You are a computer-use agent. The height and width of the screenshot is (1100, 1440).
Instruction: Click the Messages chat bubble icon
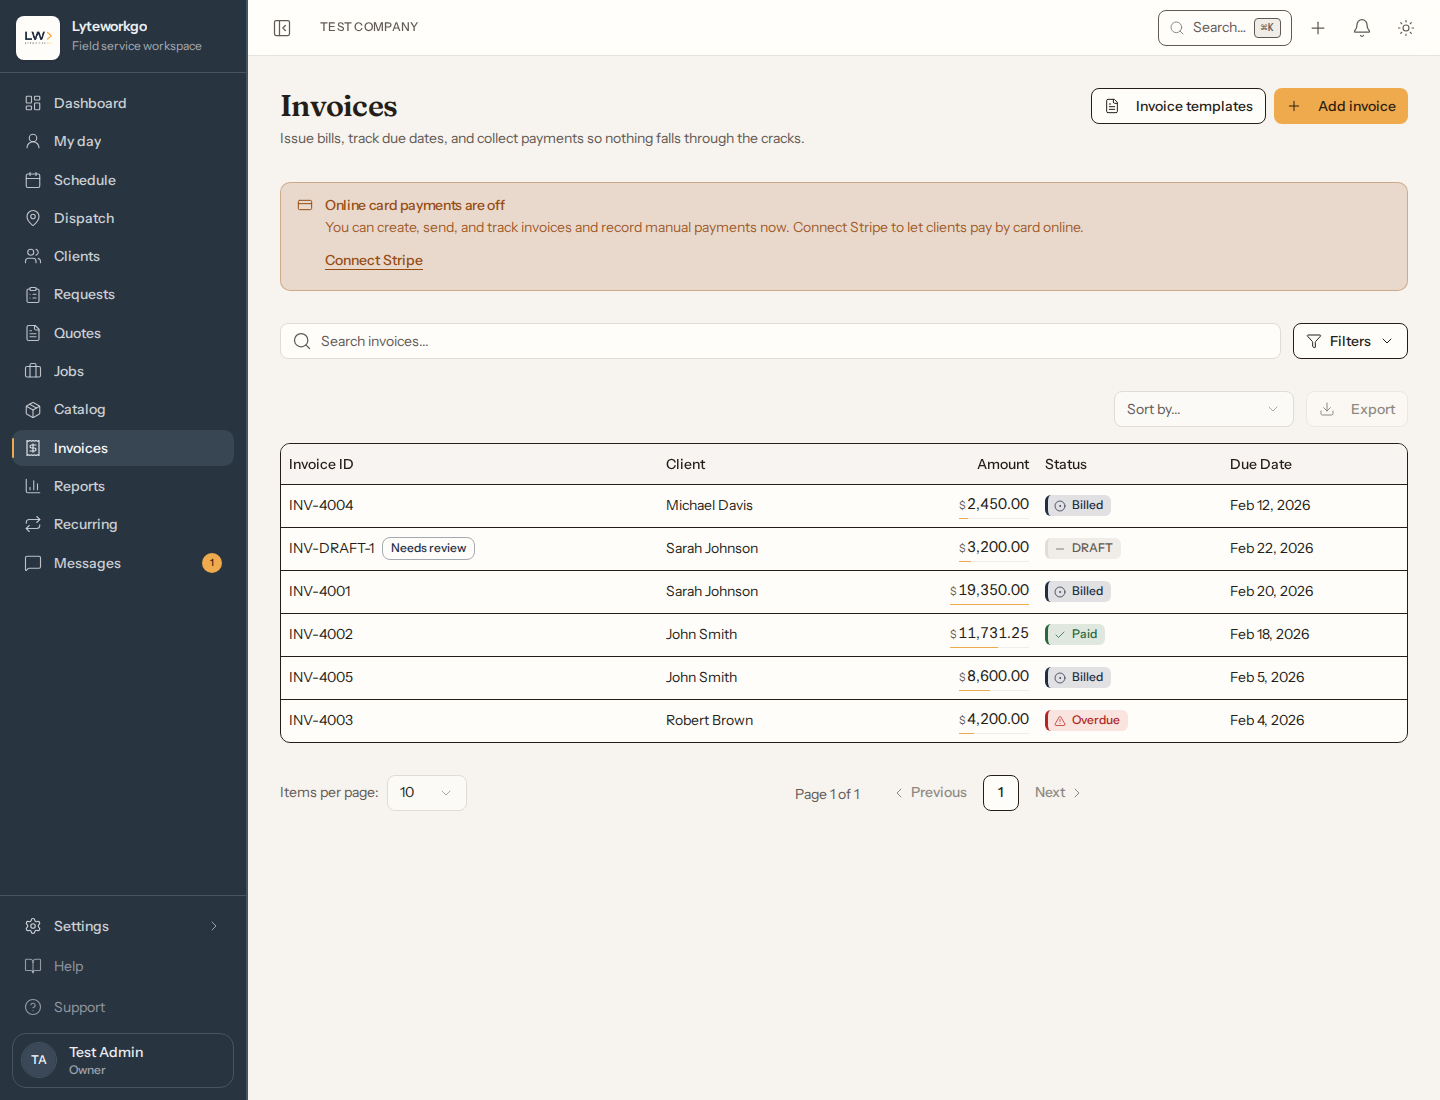pyautogui.click(x=33, y=563)
